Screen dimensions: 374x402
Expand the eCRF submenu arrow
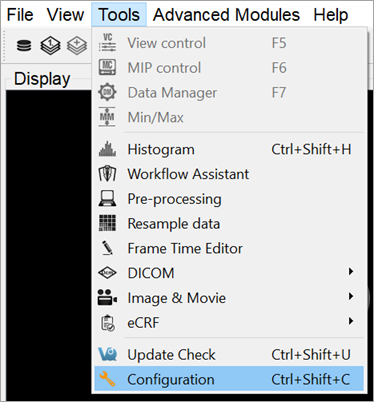pos(351,321)
